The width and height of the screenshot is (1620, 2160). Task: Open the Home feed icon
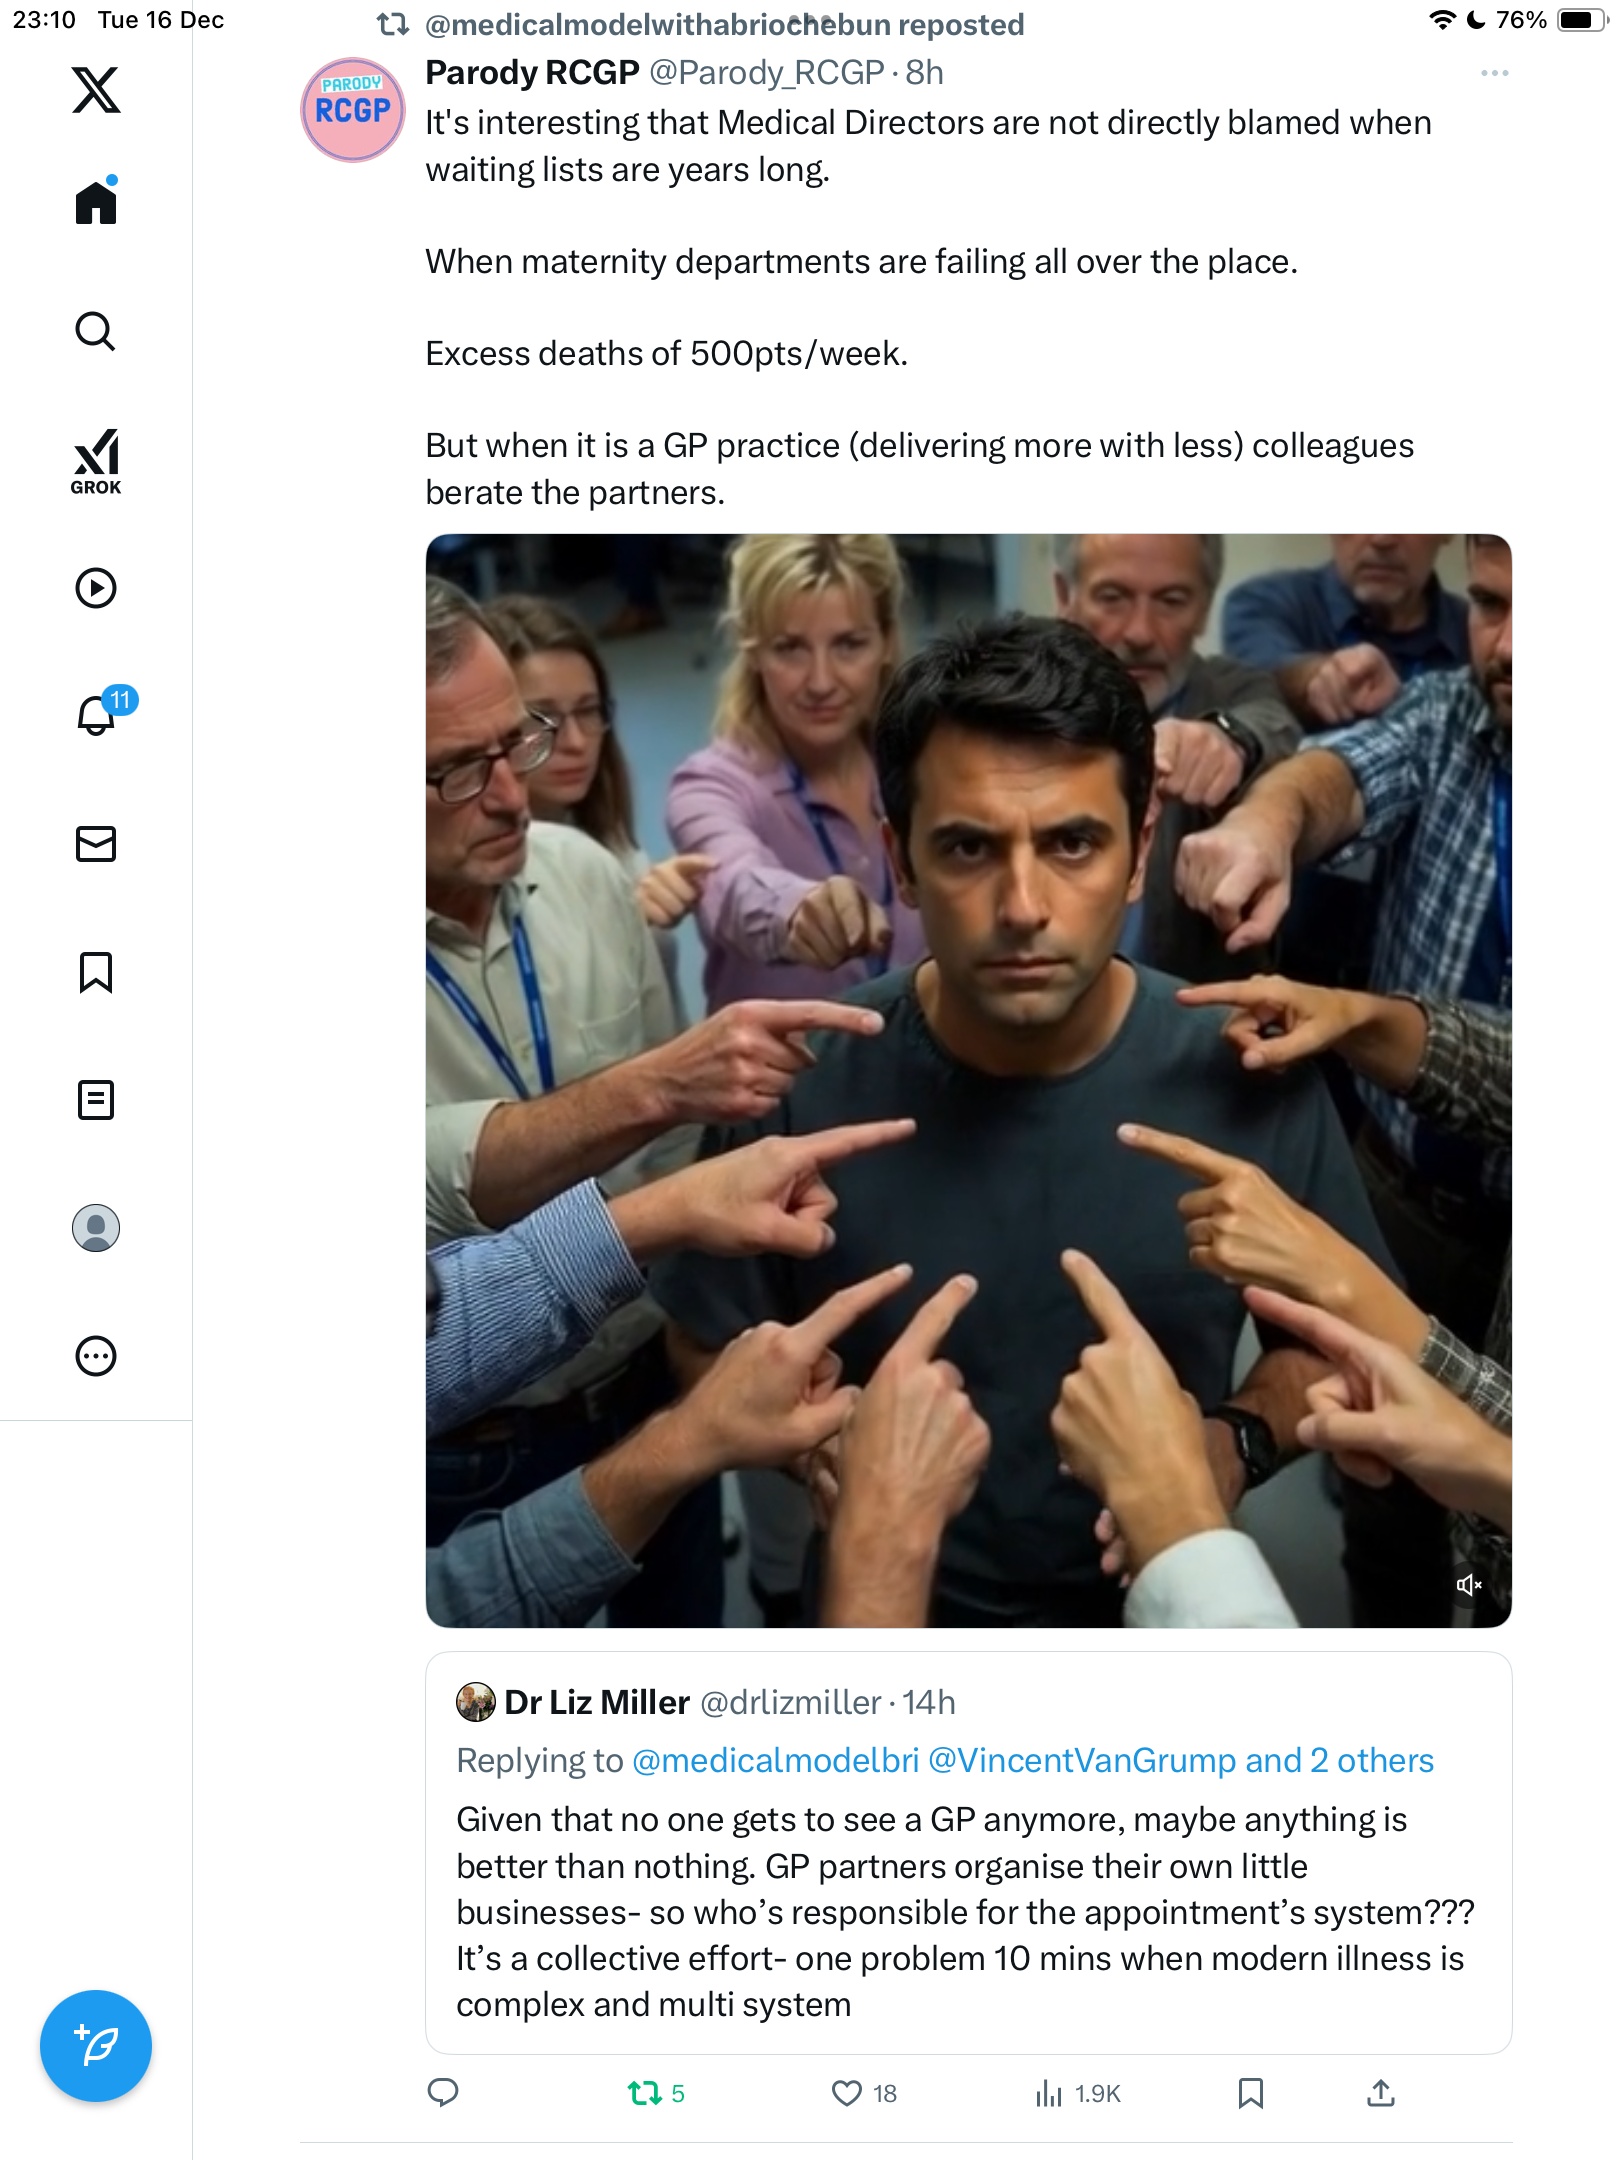(96, 202)
